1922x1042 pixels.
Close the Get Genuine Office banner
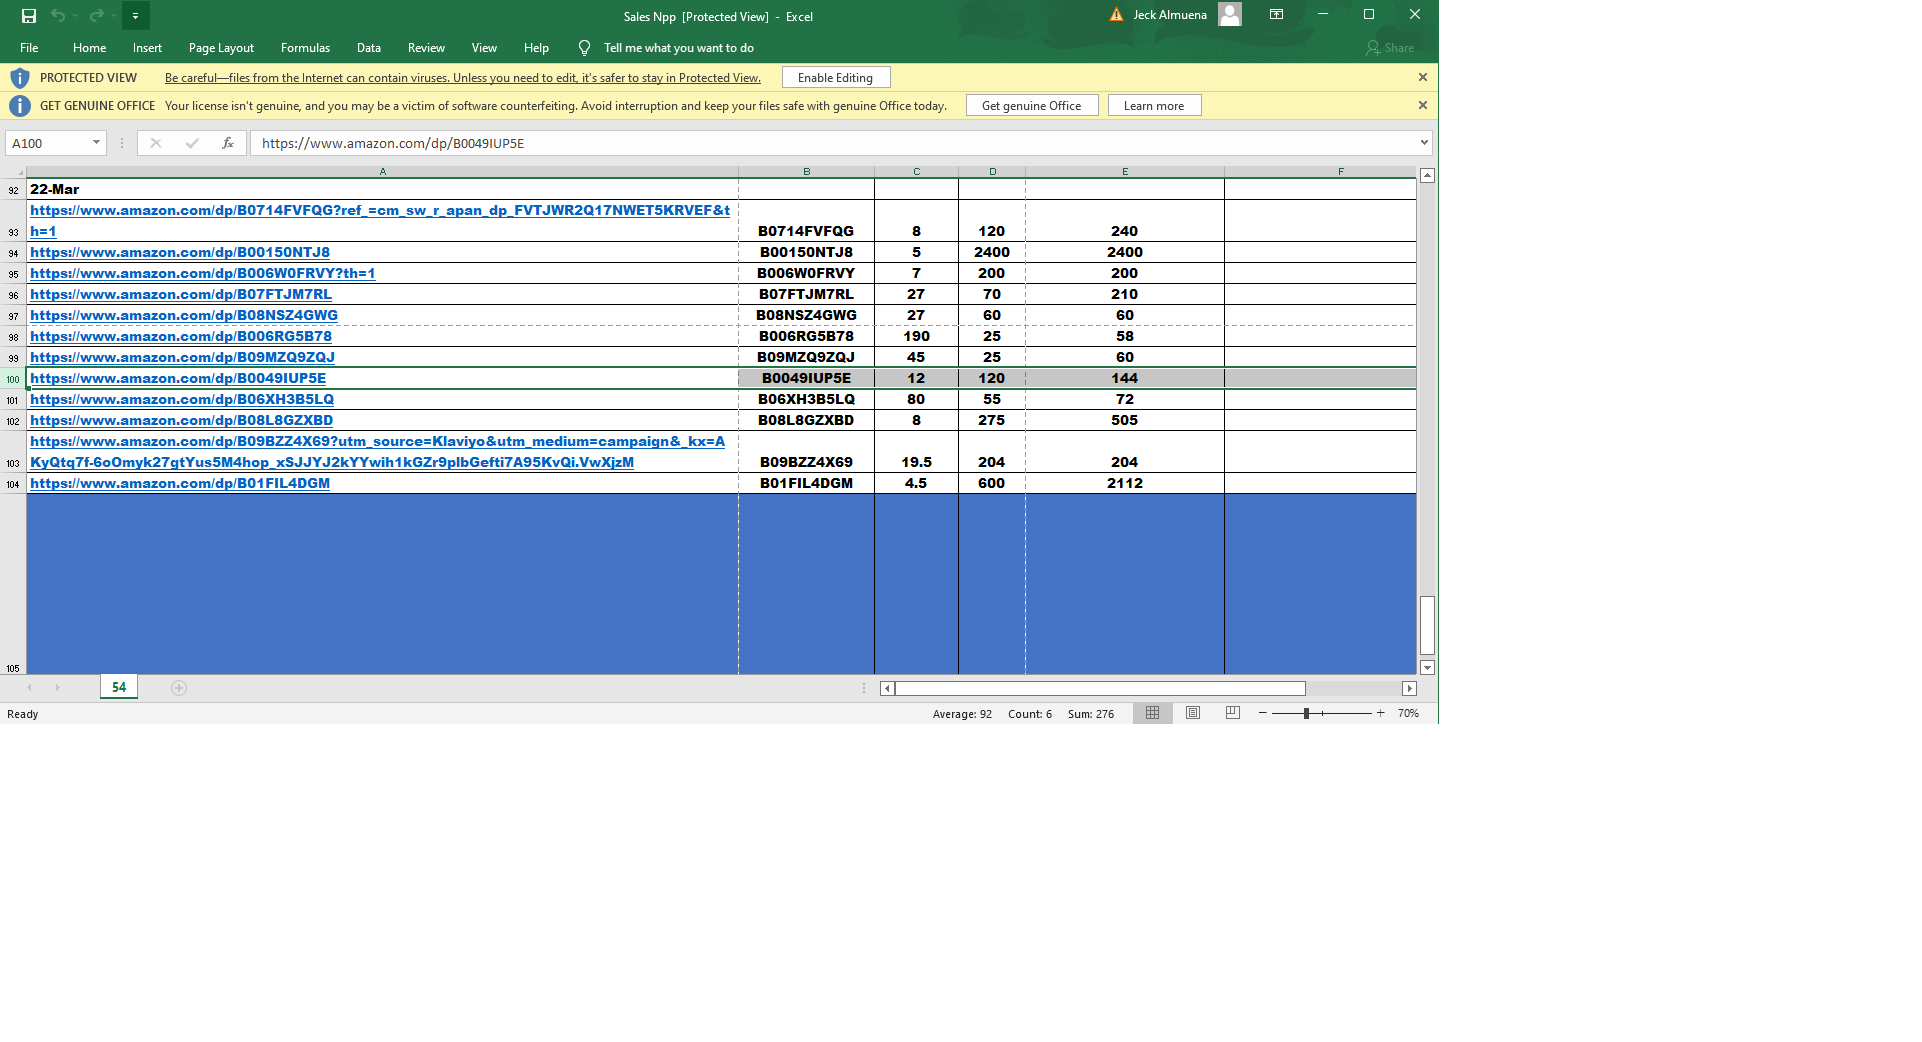click(x=1423, y=105)
